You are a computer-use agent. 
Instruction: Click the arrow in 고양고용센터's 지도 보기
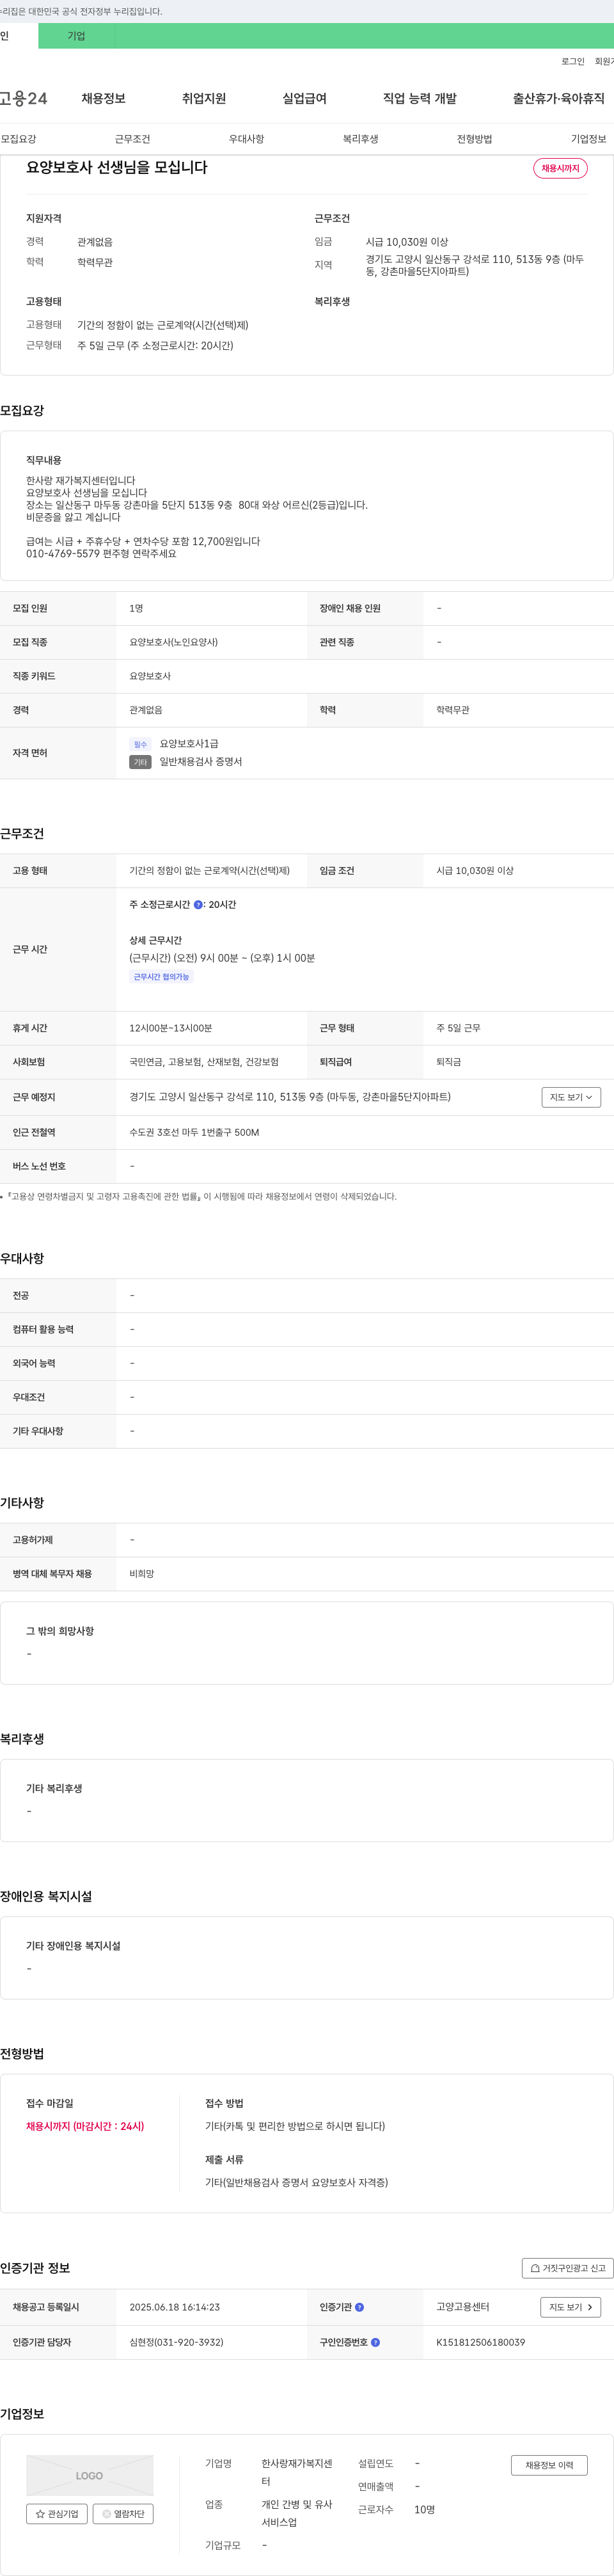tap(589, 2307)
